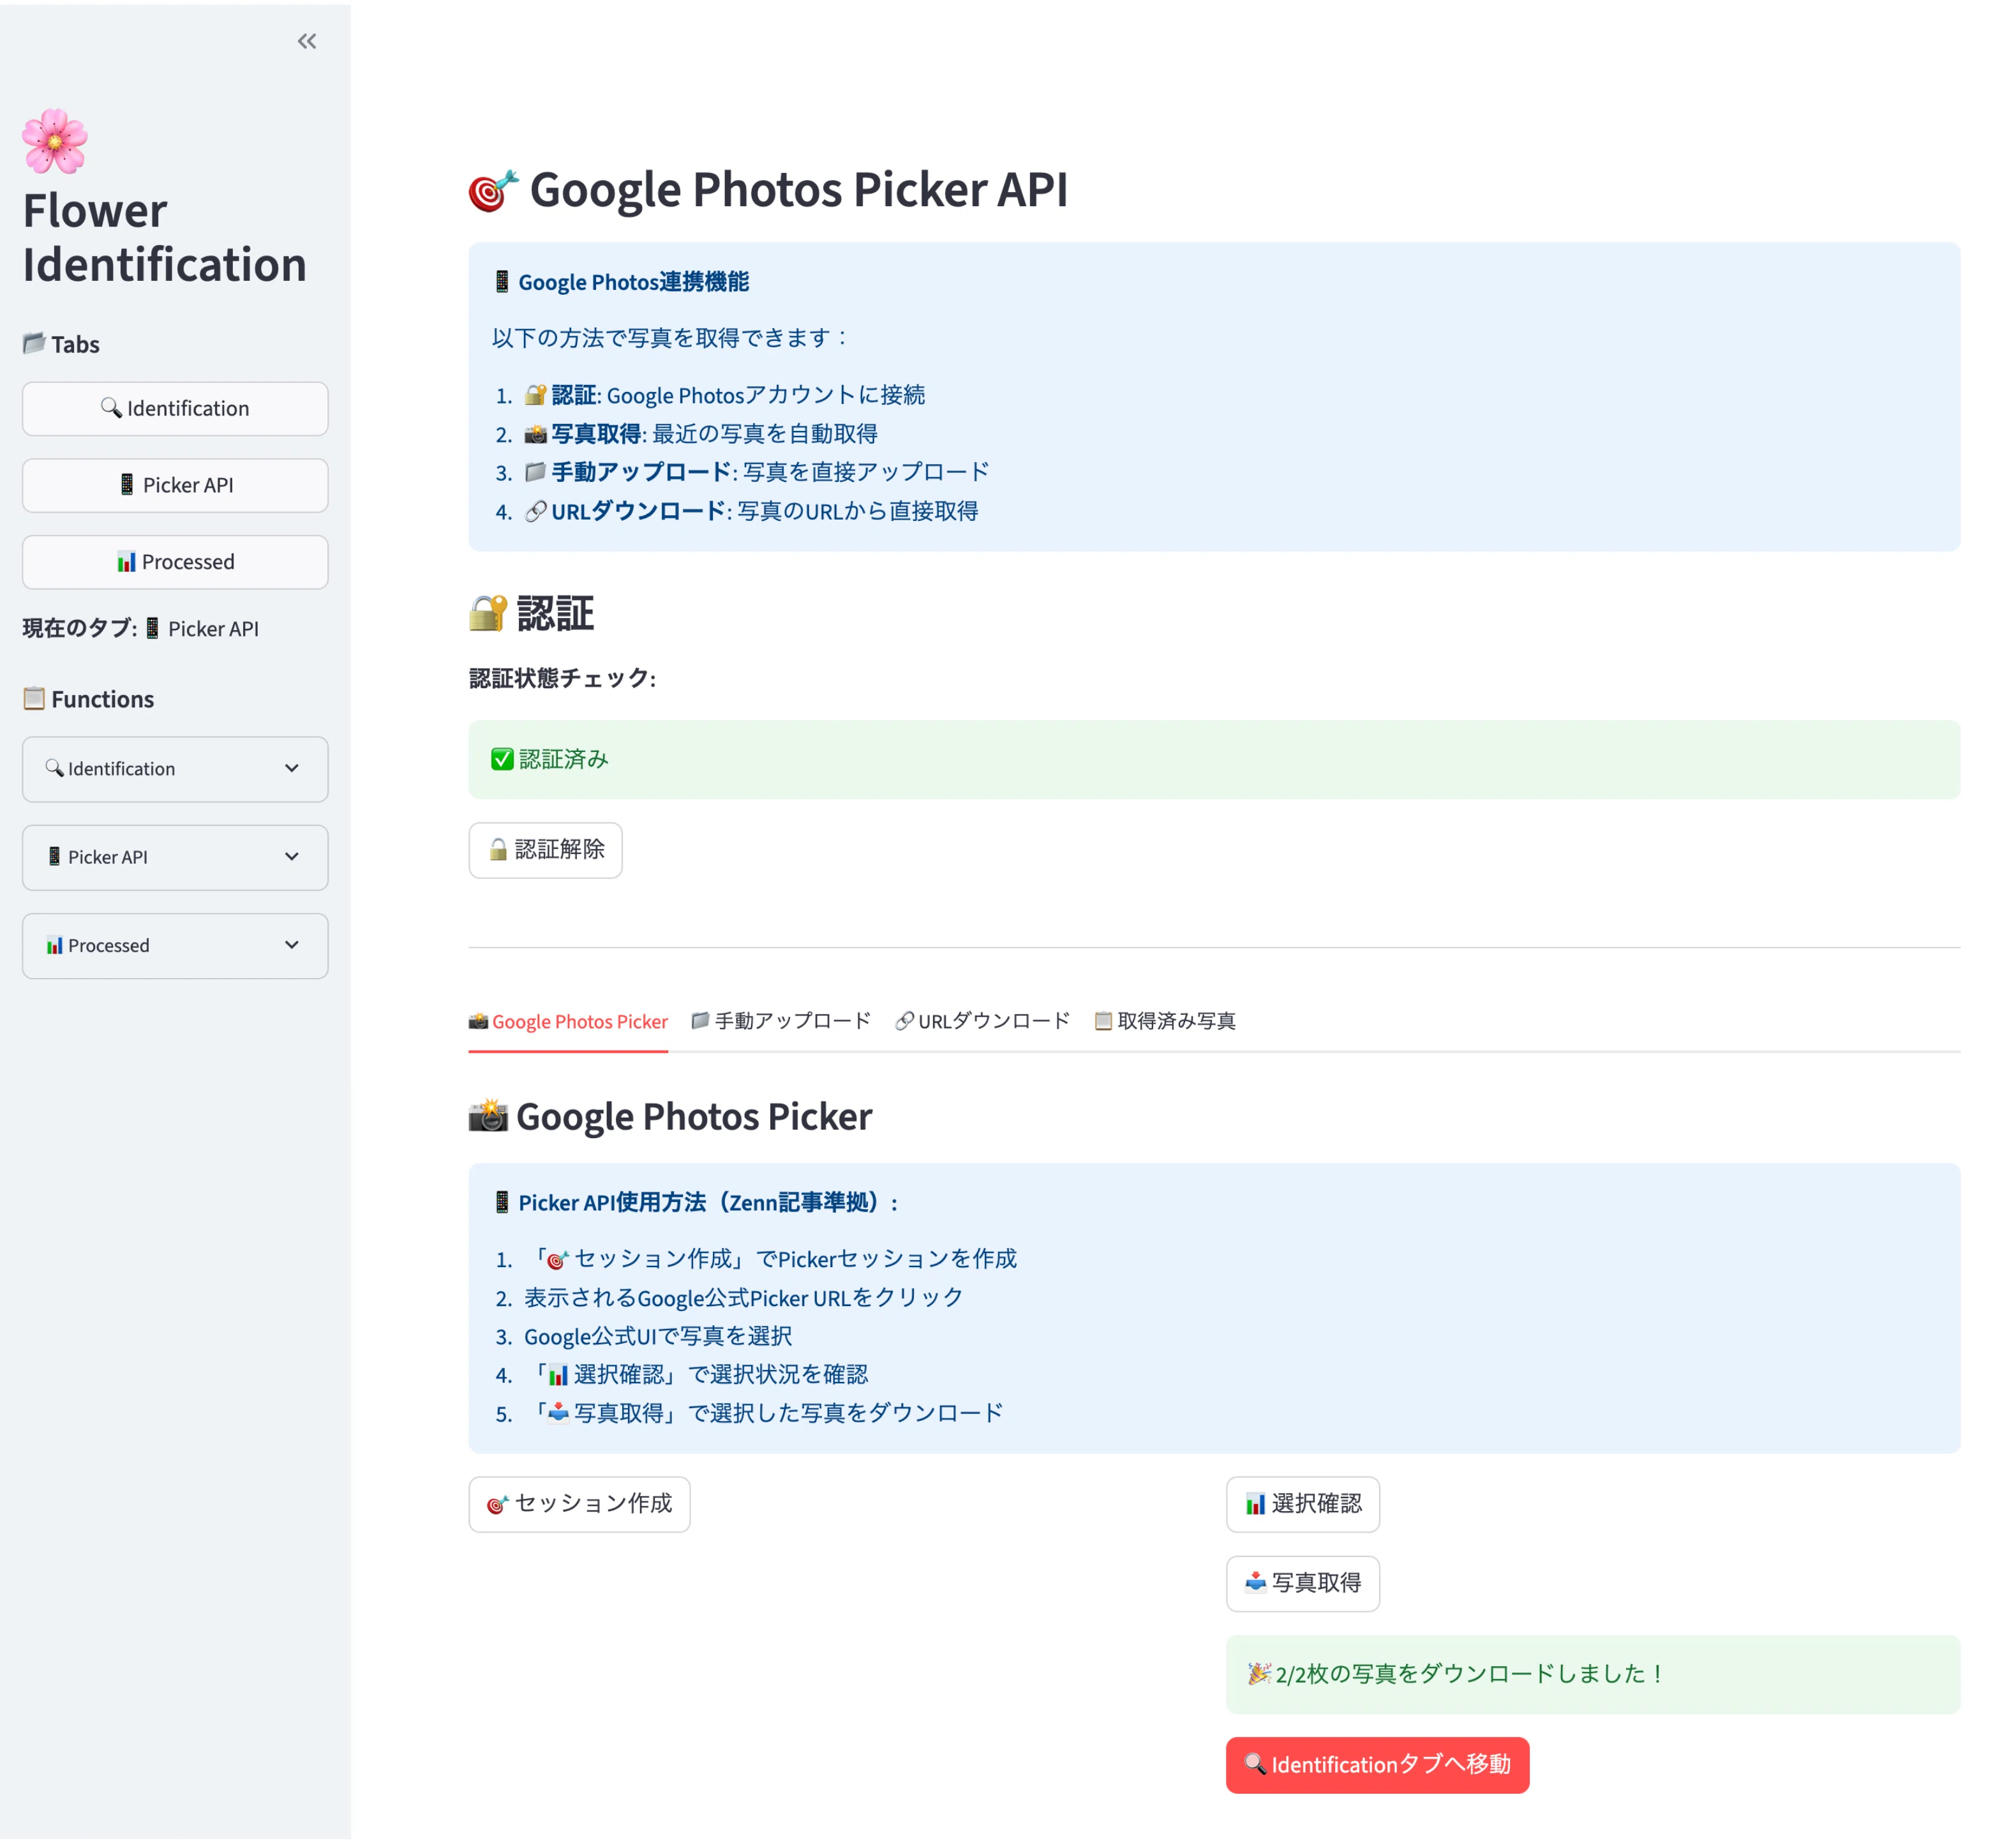Open the URLダウンロード tab
This screenshot has width=2016, height=1841.
tap(983, 1021)
